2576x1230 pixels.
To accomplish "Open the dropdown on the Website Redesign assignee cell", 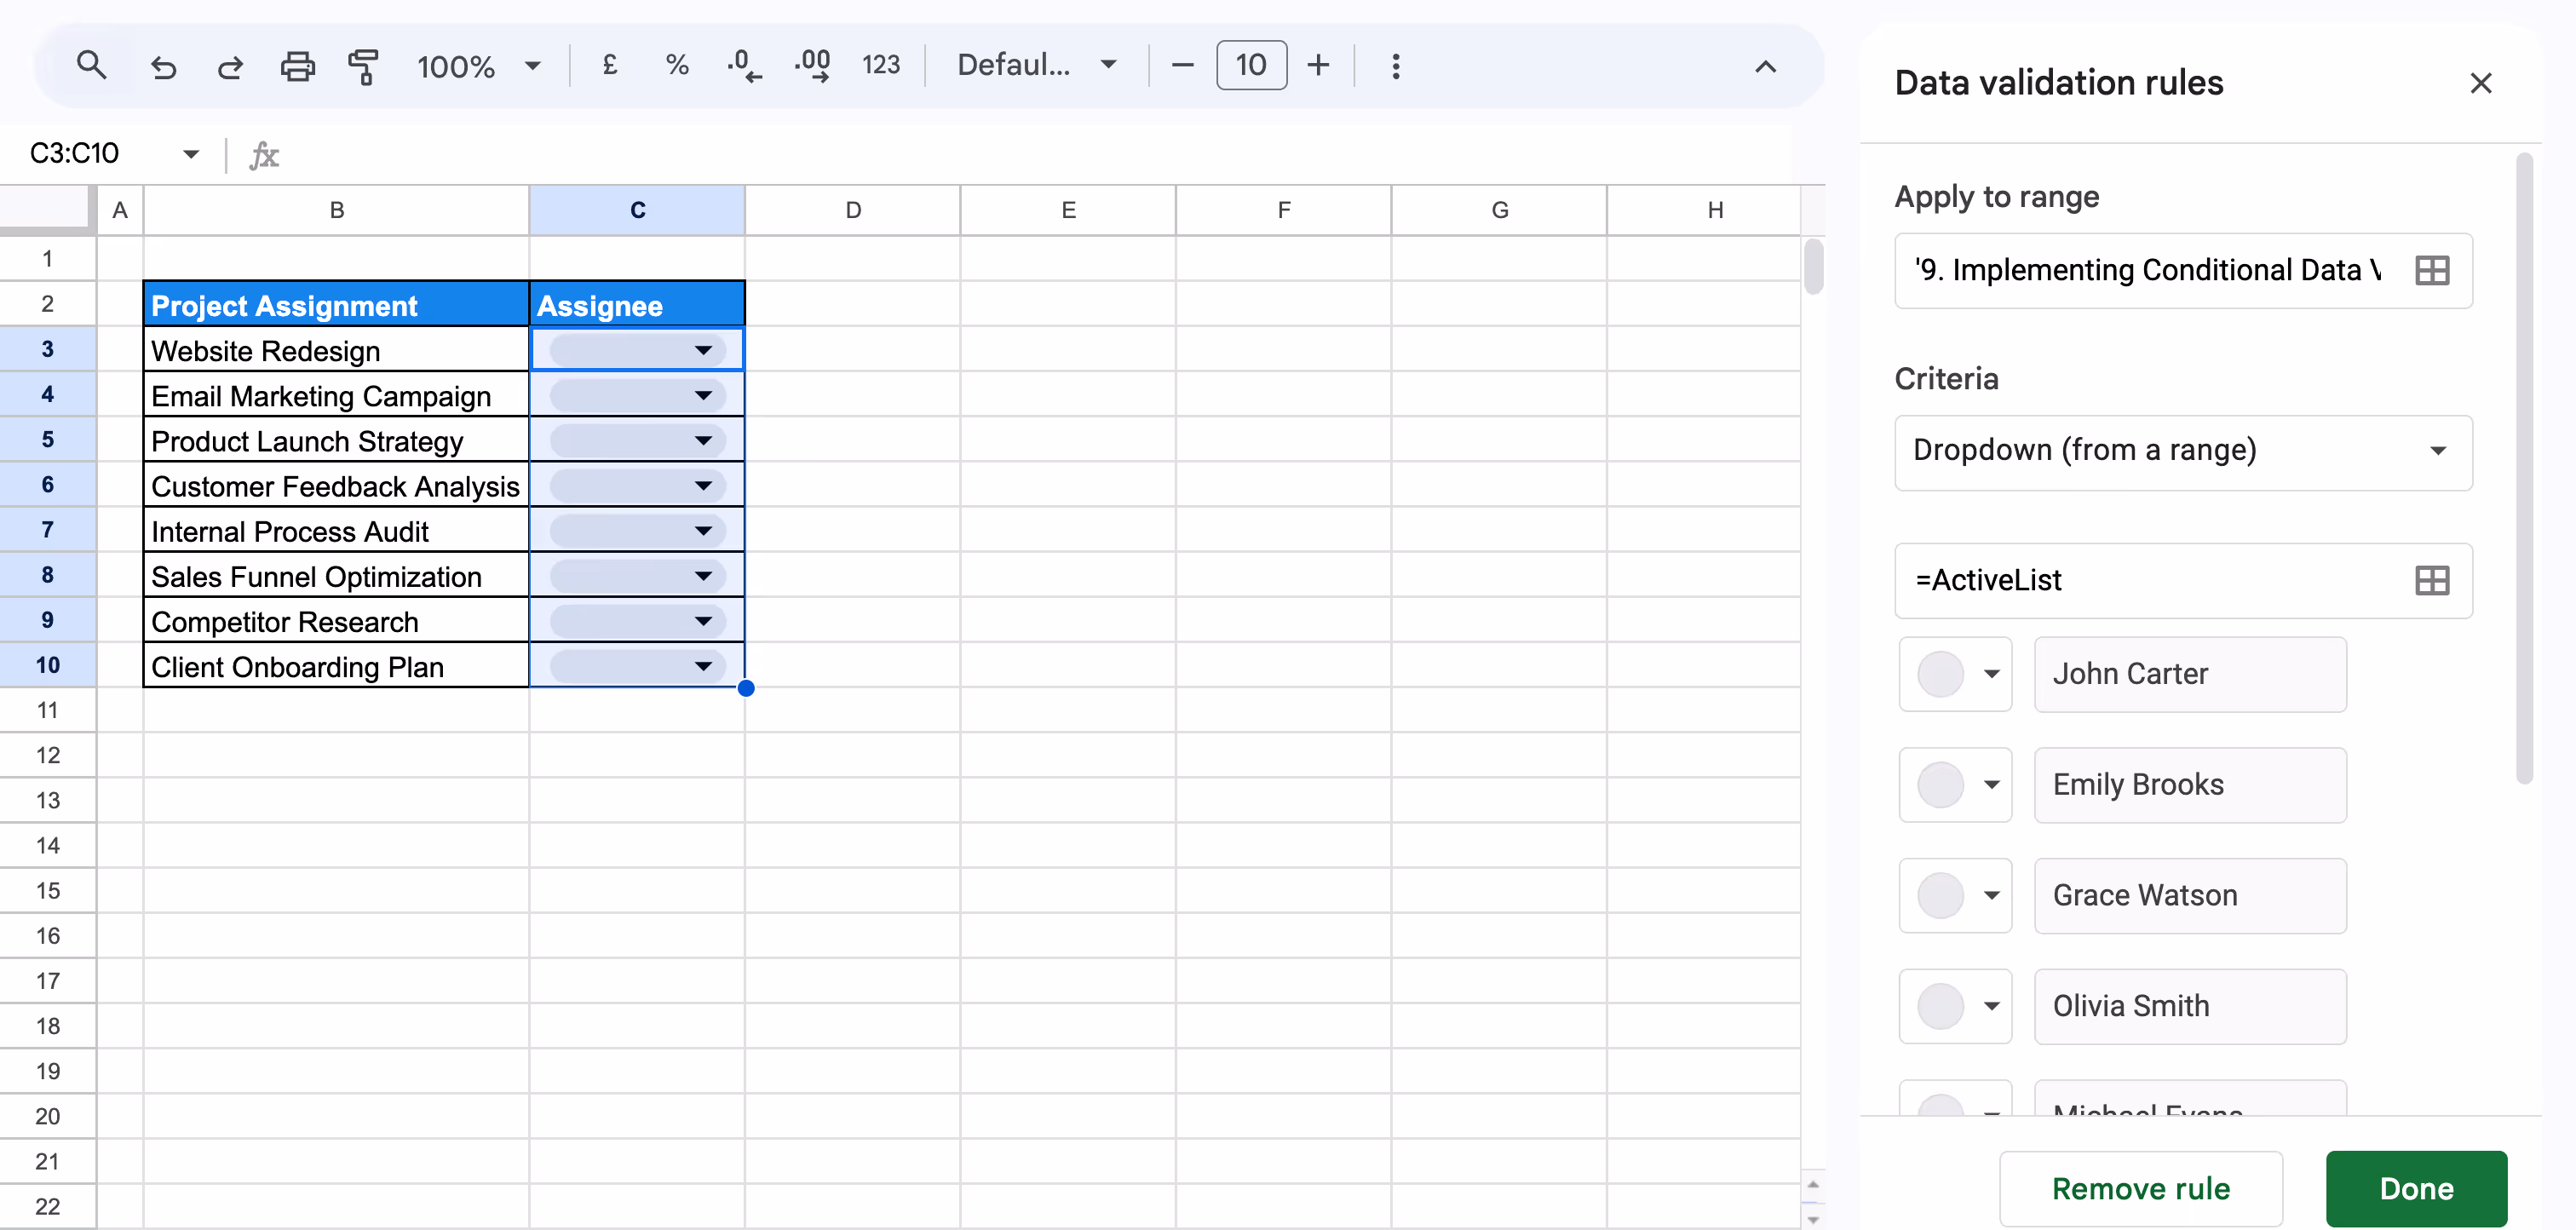I will (703, 350).
